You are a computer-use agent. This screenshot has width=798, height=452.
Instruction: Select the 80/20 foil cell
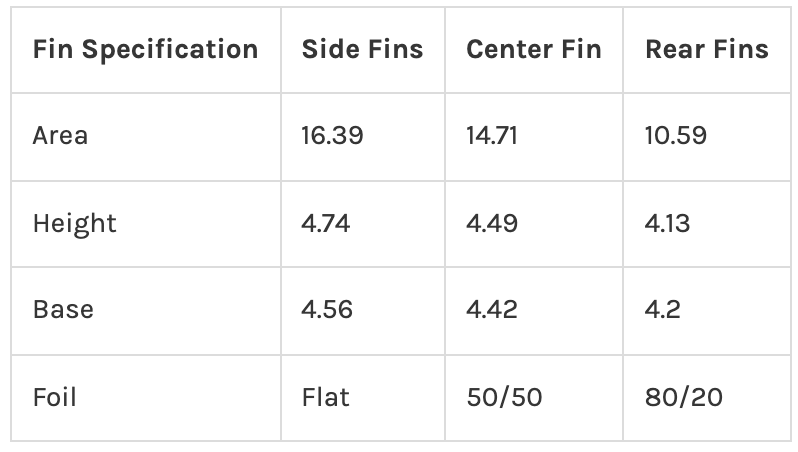coord(684,397)
